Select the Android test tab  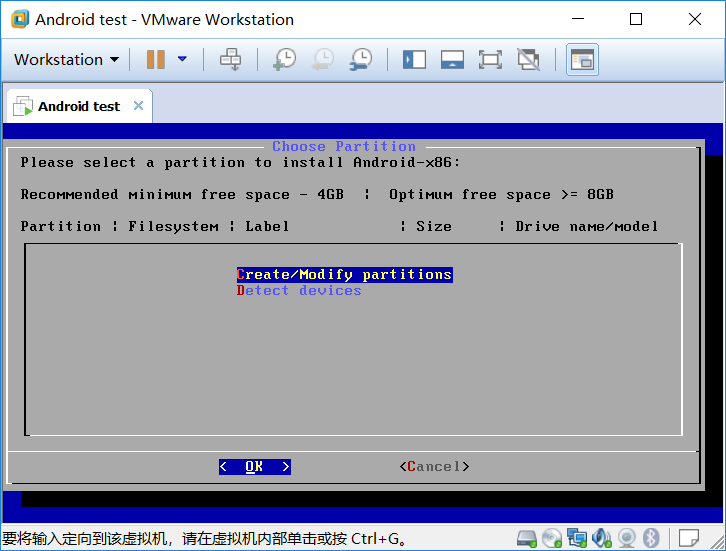click(79, 106)
